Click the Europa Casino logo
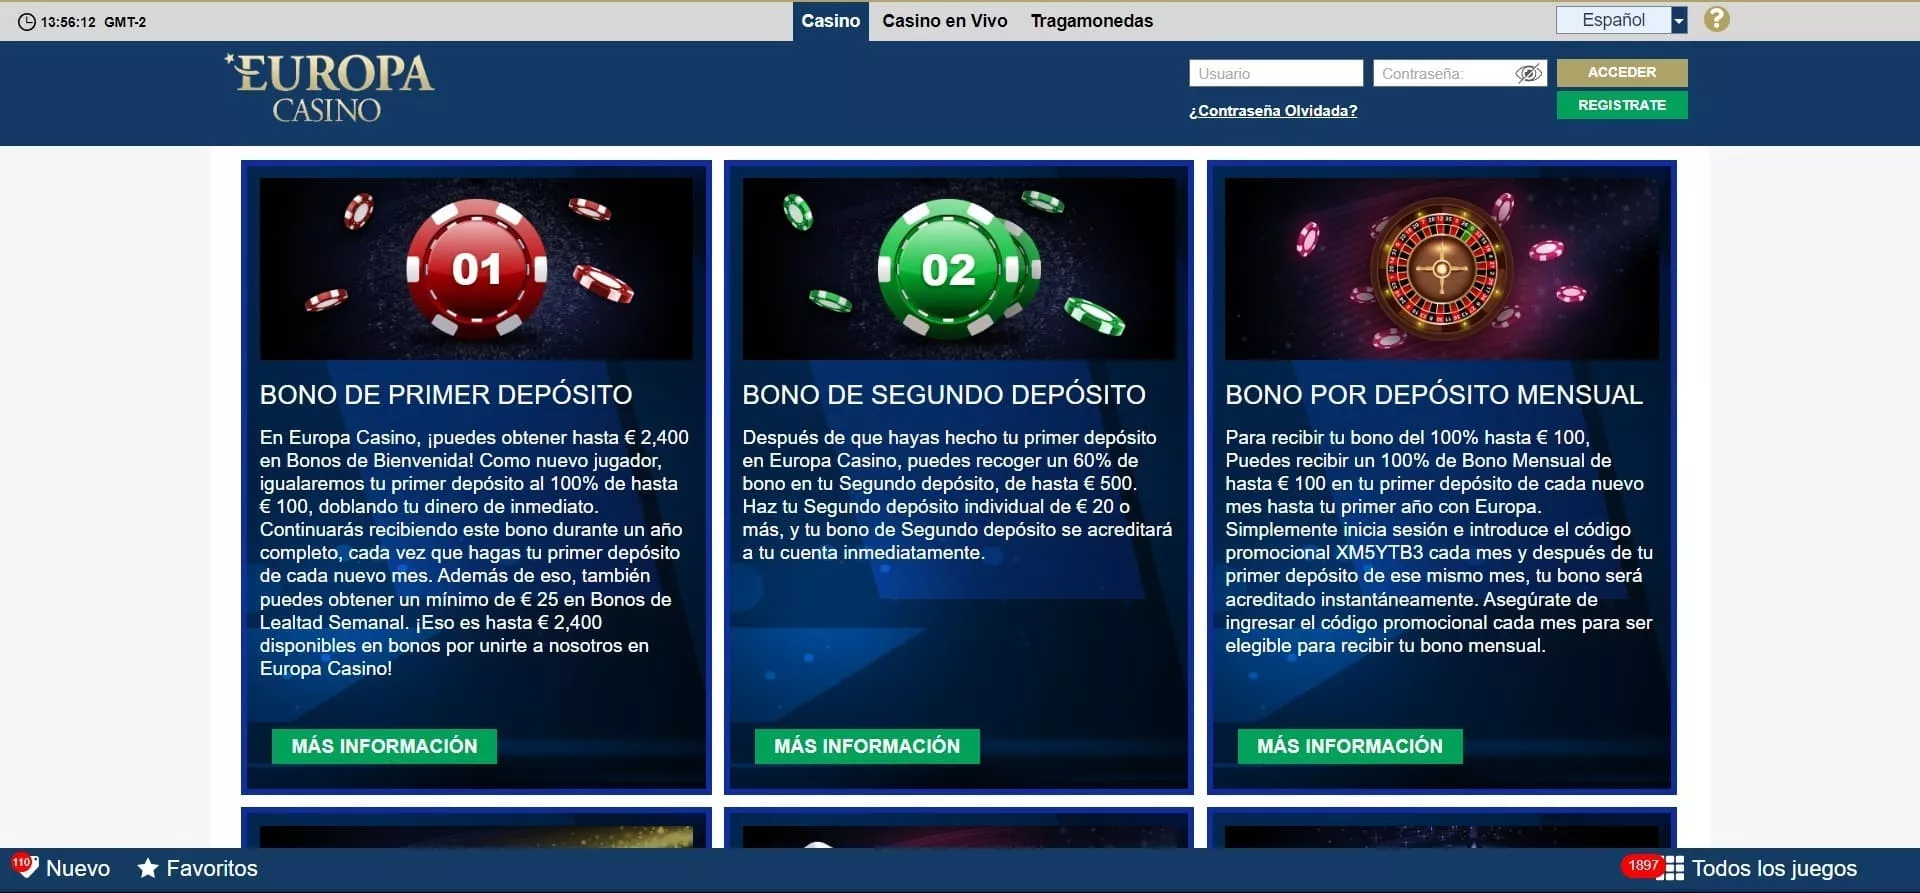The image size is (1920, 893). click(x=330, y=89)
